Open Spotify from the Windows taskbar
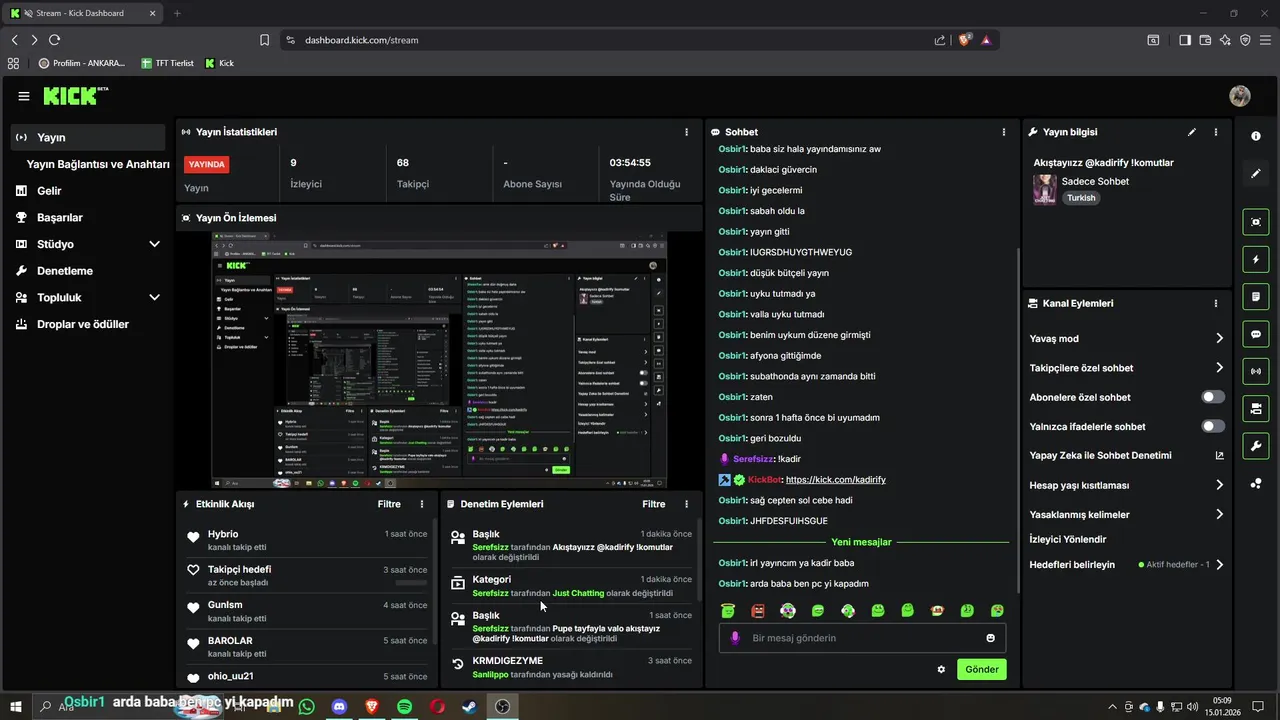The image size is (1280, 720). 404,706
